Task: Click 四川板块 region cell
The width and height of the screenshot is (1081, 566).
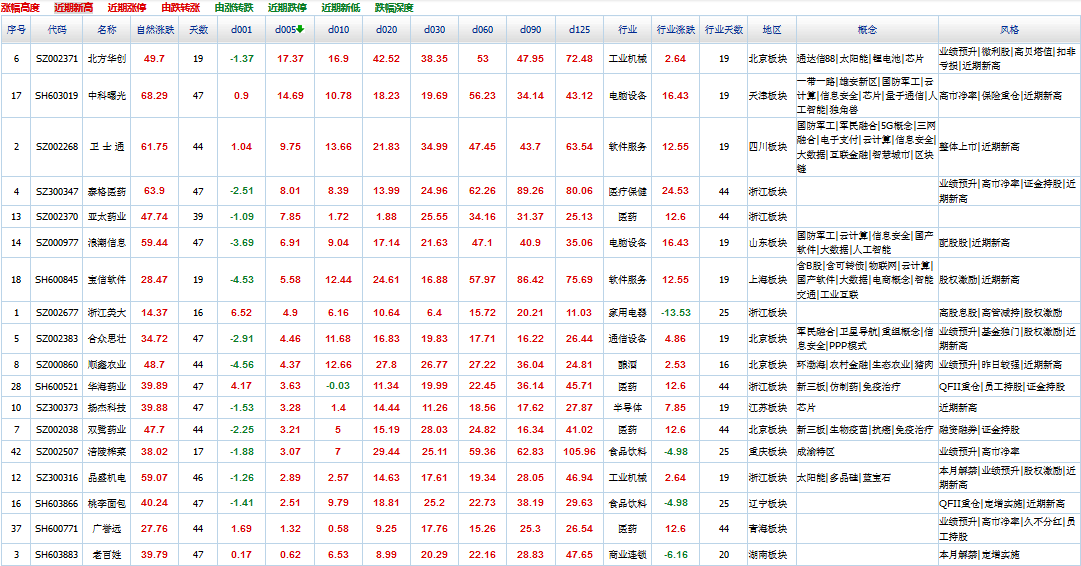Action: click(x=768, y=147)
